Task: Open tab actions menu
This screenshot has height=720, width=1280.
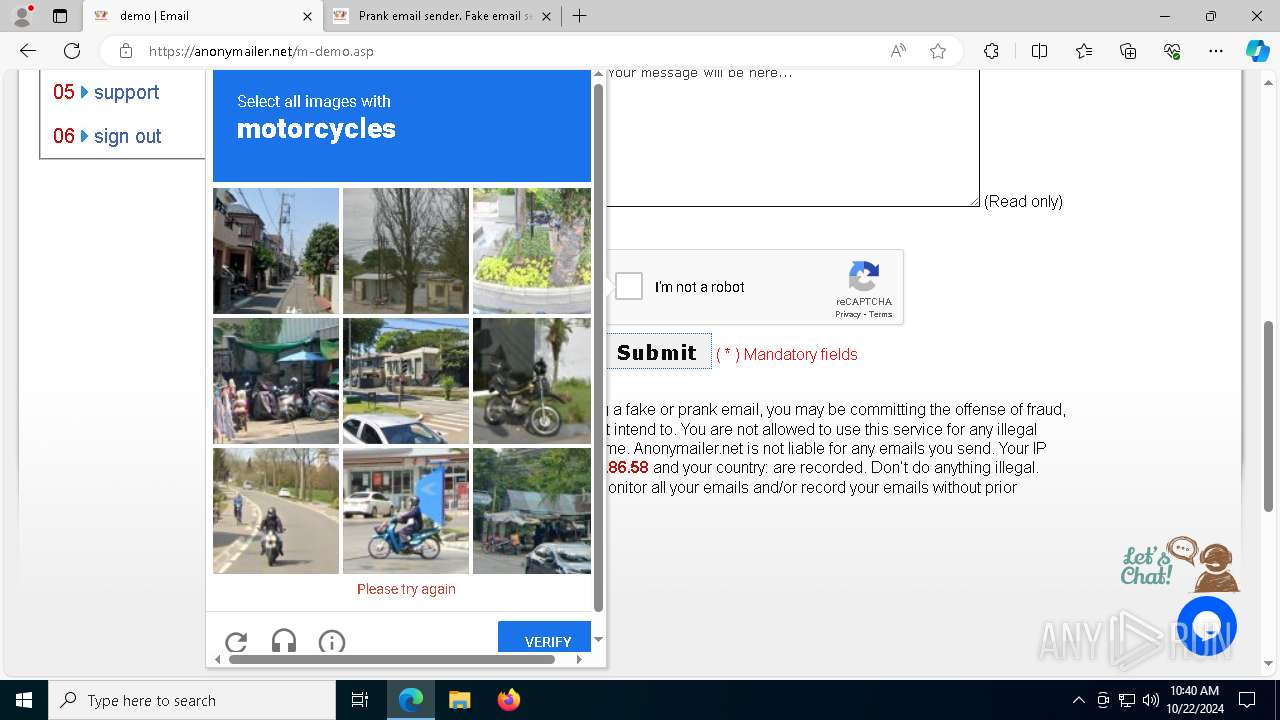Action: 60,16
